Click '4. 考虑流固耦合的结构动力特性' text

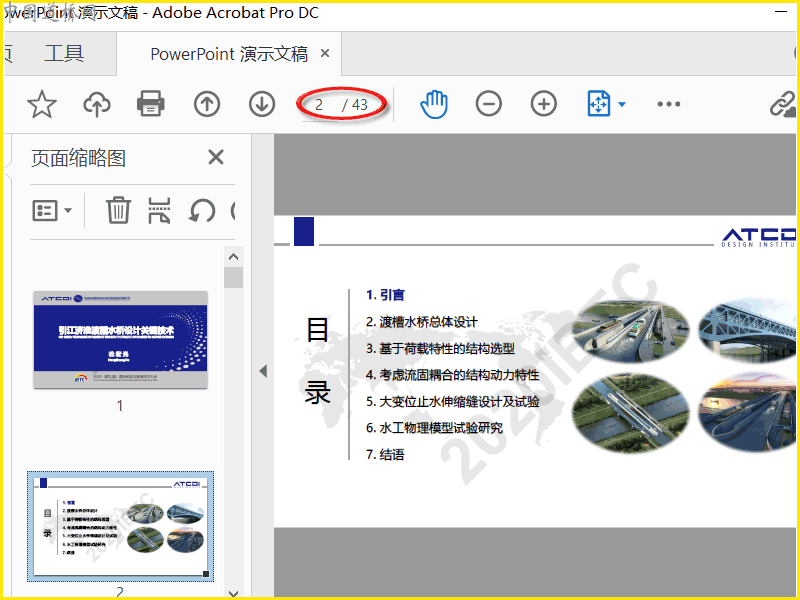(x=453, y=375)
